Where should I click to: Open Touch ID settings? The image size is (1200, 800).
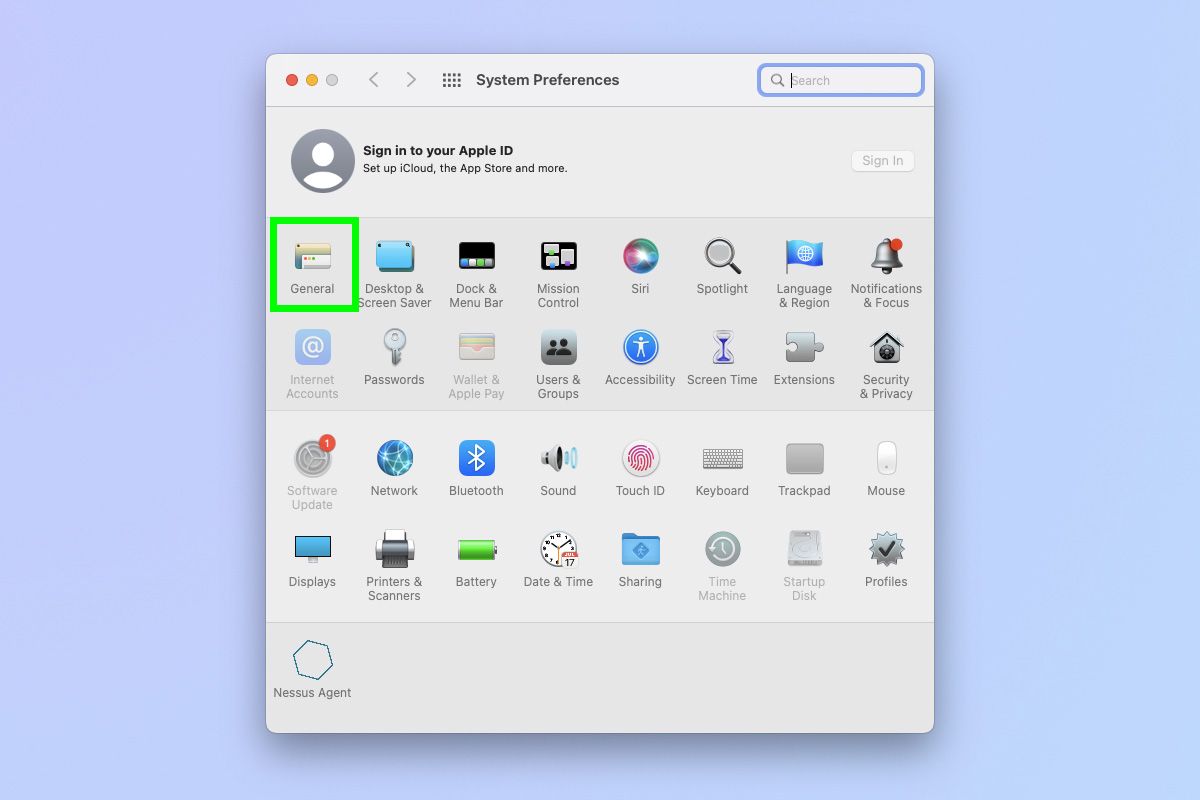click(640, 460)
